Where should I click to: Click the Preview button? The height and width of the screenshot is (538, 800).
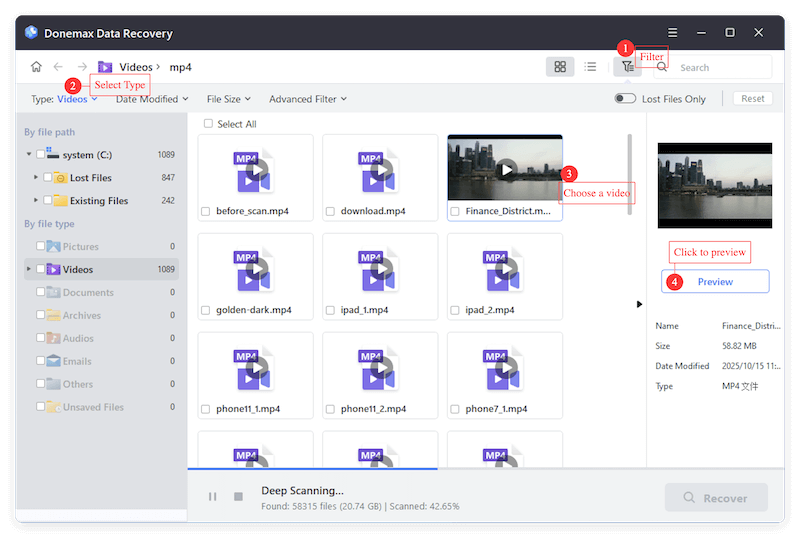[x=715, y=281]
